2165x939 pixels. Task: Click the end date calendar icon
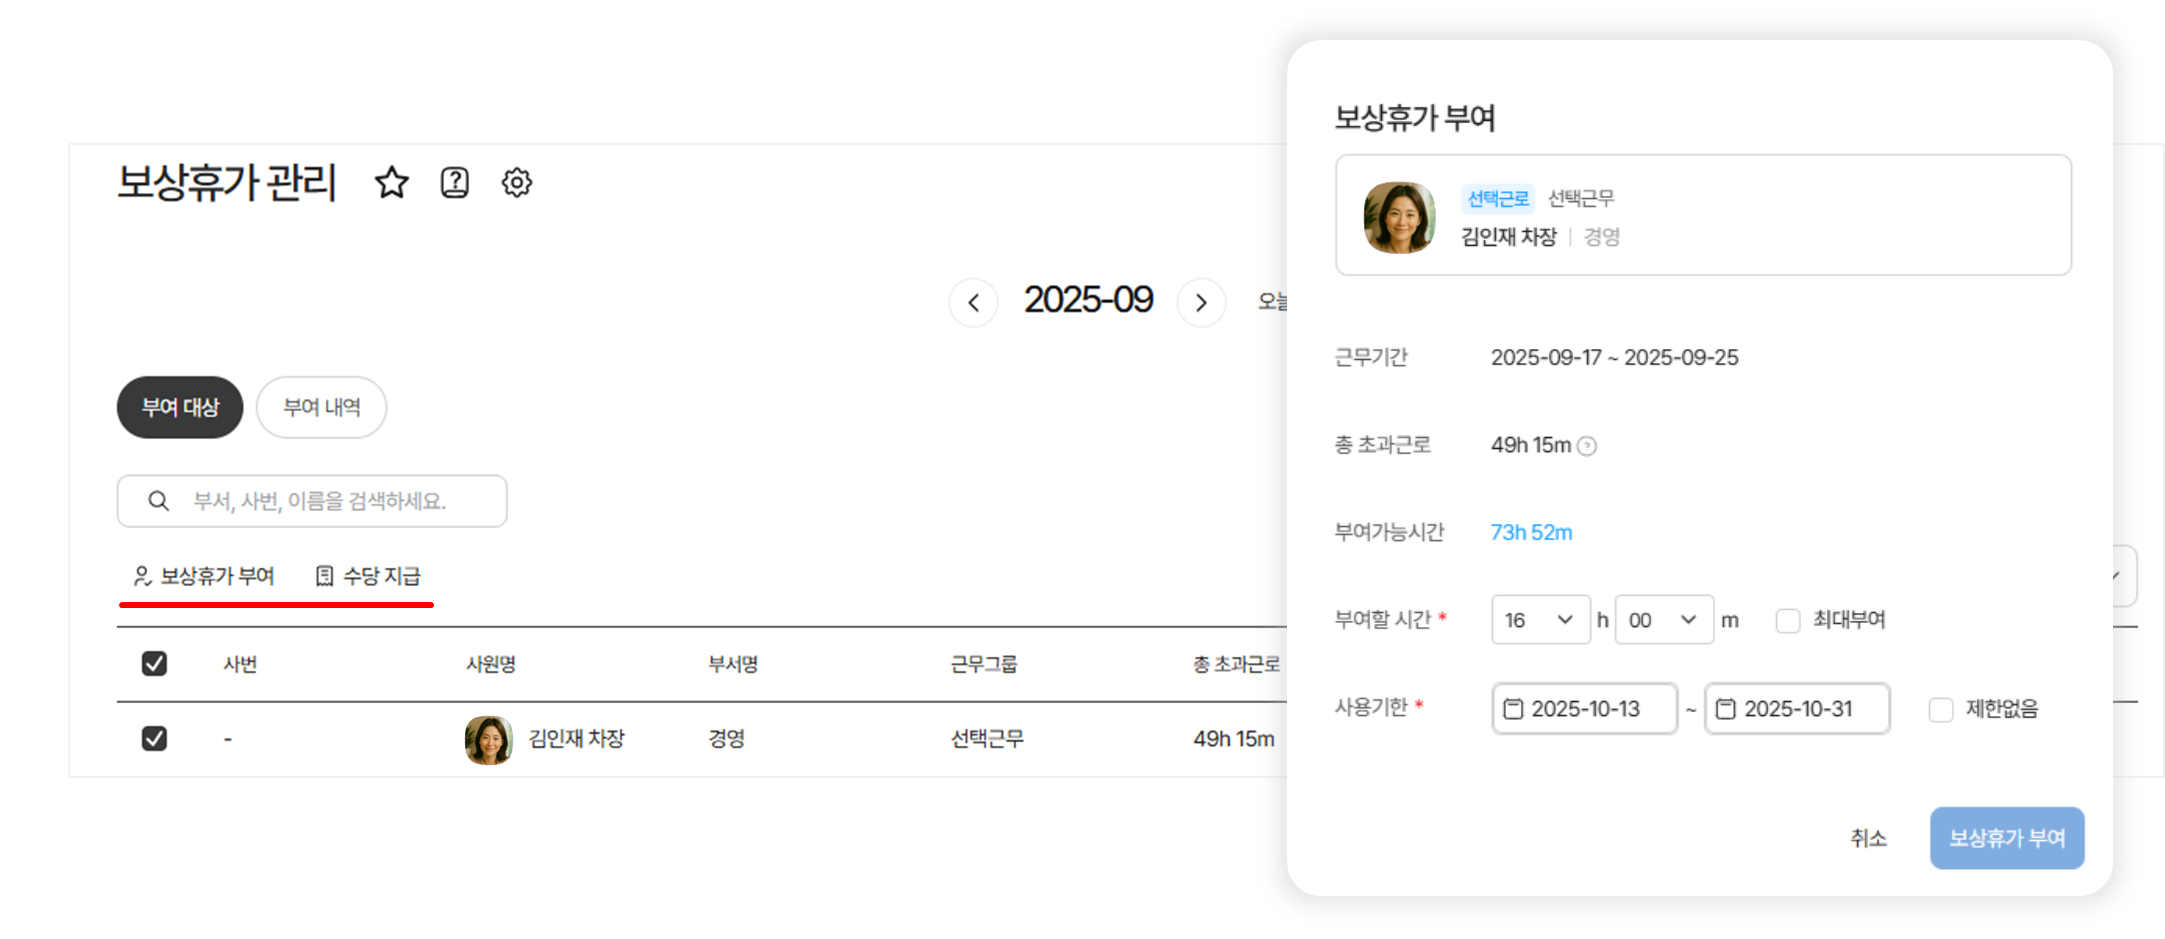tap(1726, 709)
